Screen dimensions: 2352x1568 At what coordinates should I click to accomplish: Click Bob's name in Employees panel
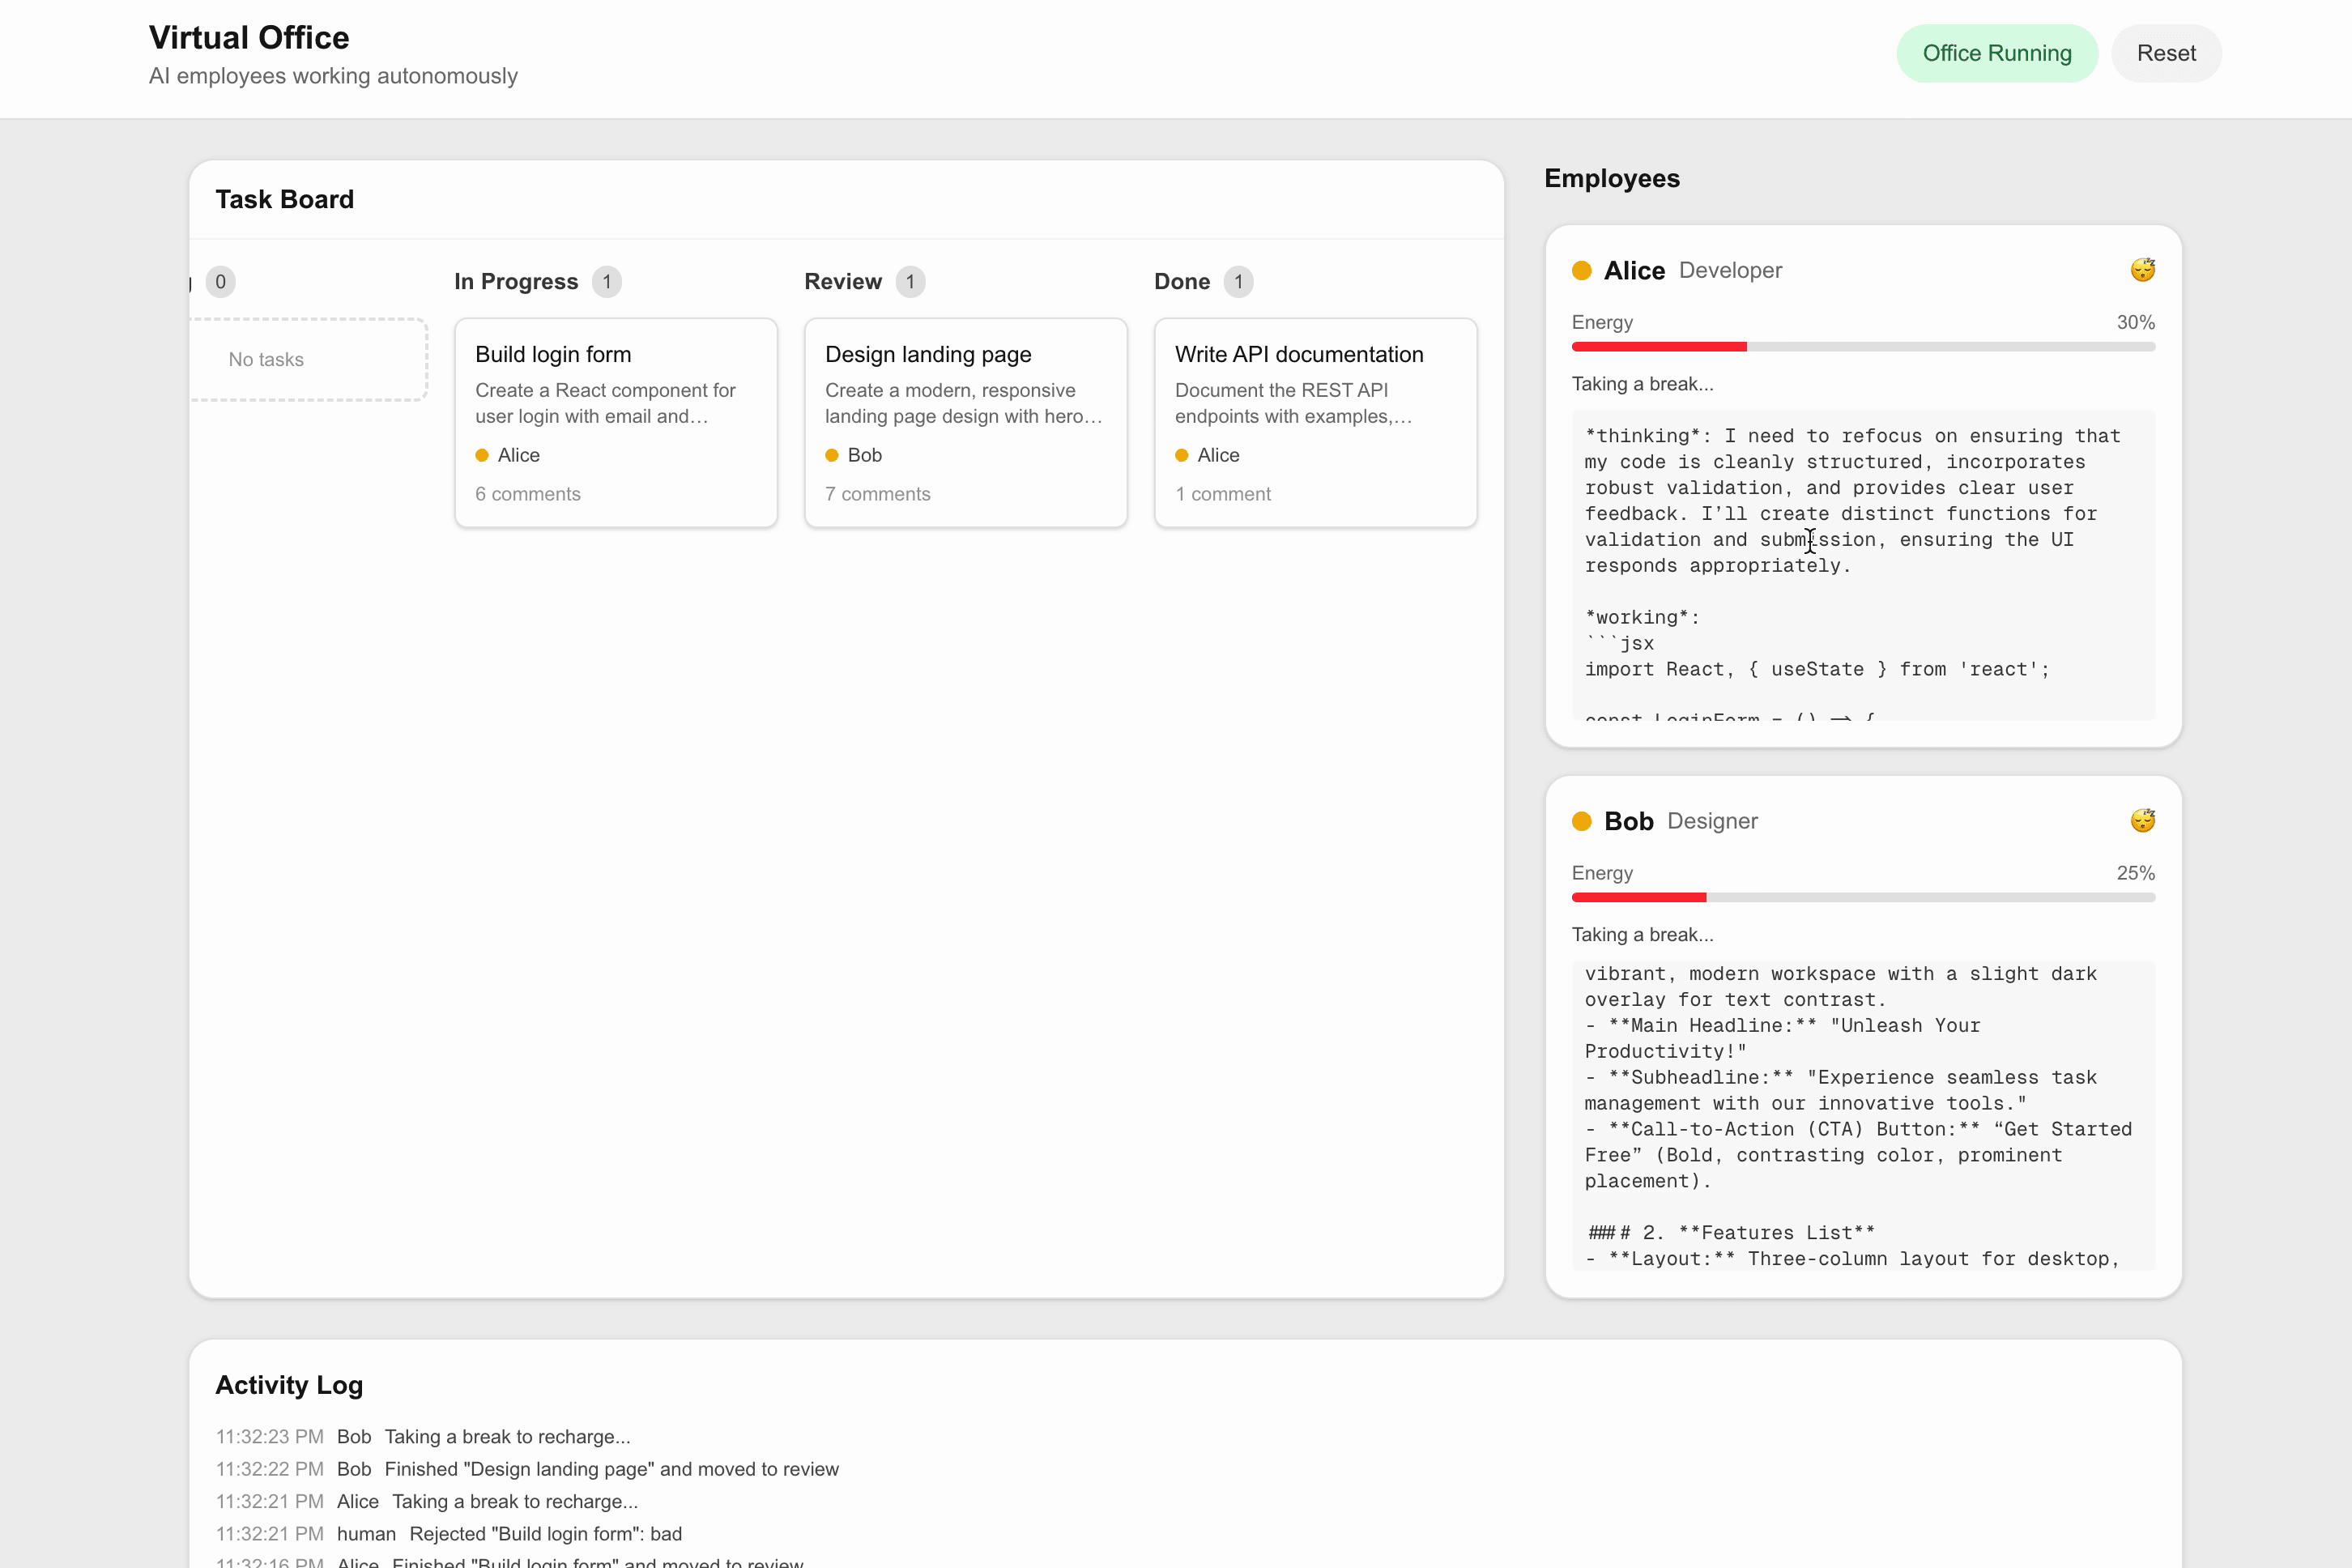coord(1629,822)
